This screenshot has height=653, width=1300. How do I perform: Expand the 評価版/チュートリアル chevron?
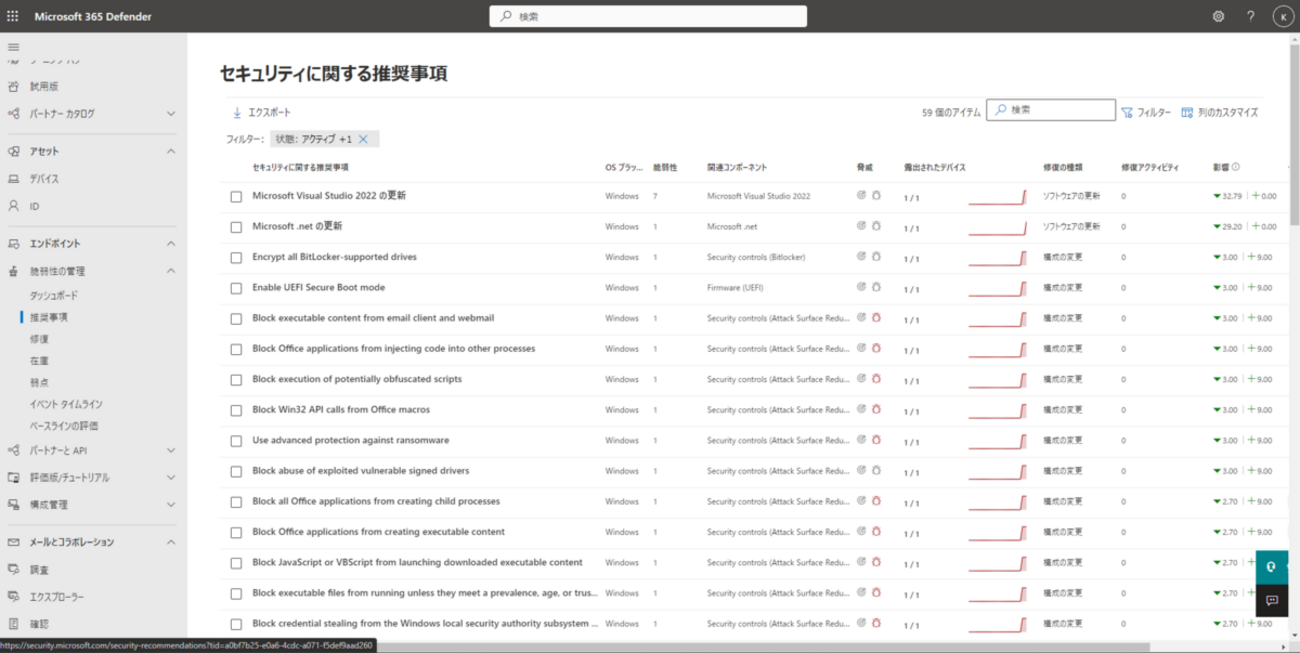[x=171, y=478]
